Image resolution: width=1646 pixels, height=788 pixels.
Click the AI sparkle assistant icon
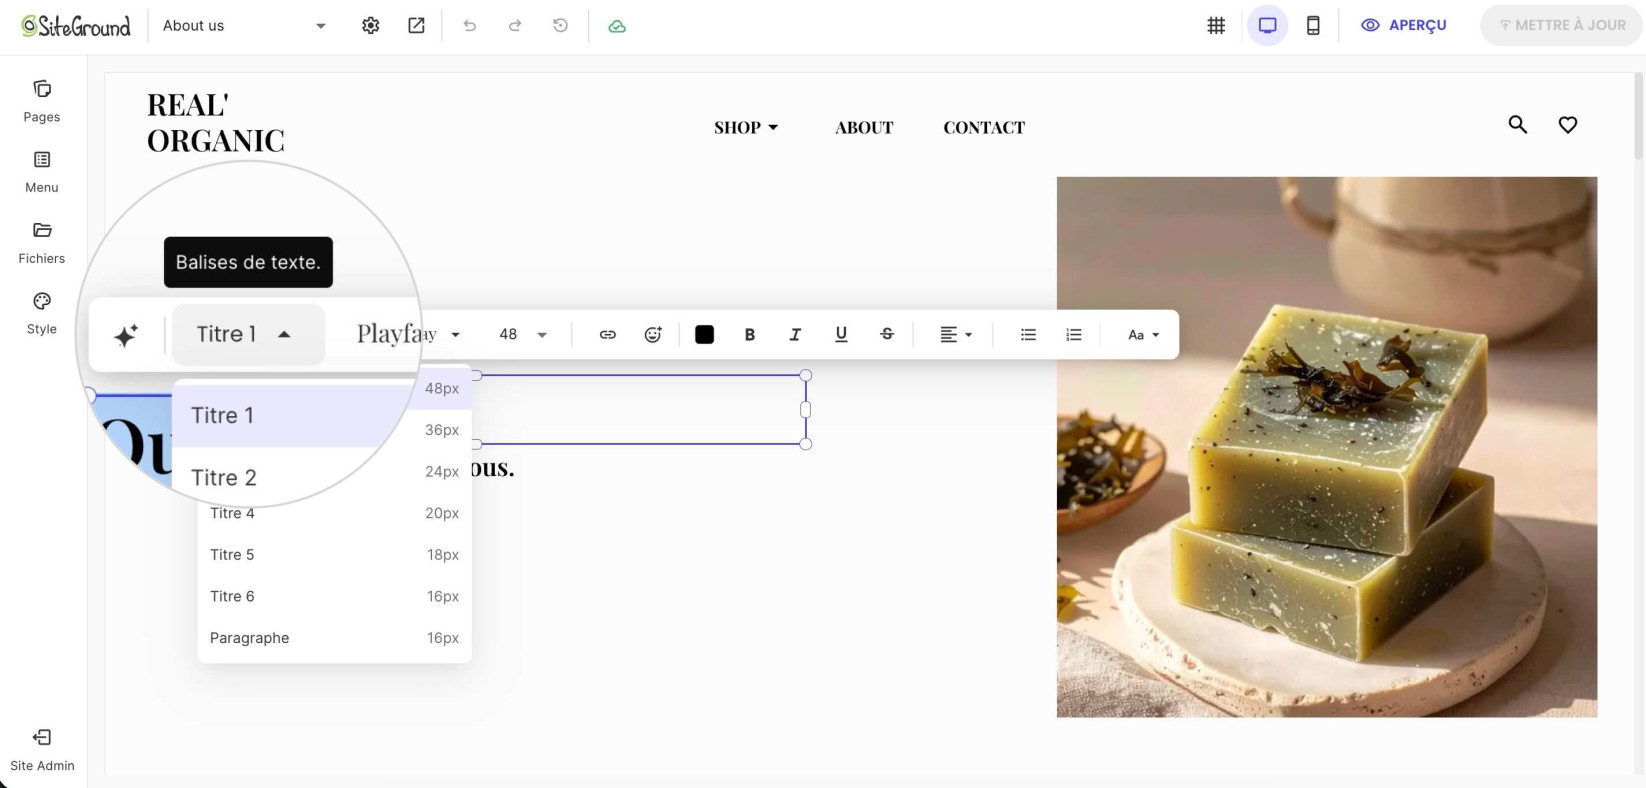pos(126,335)
